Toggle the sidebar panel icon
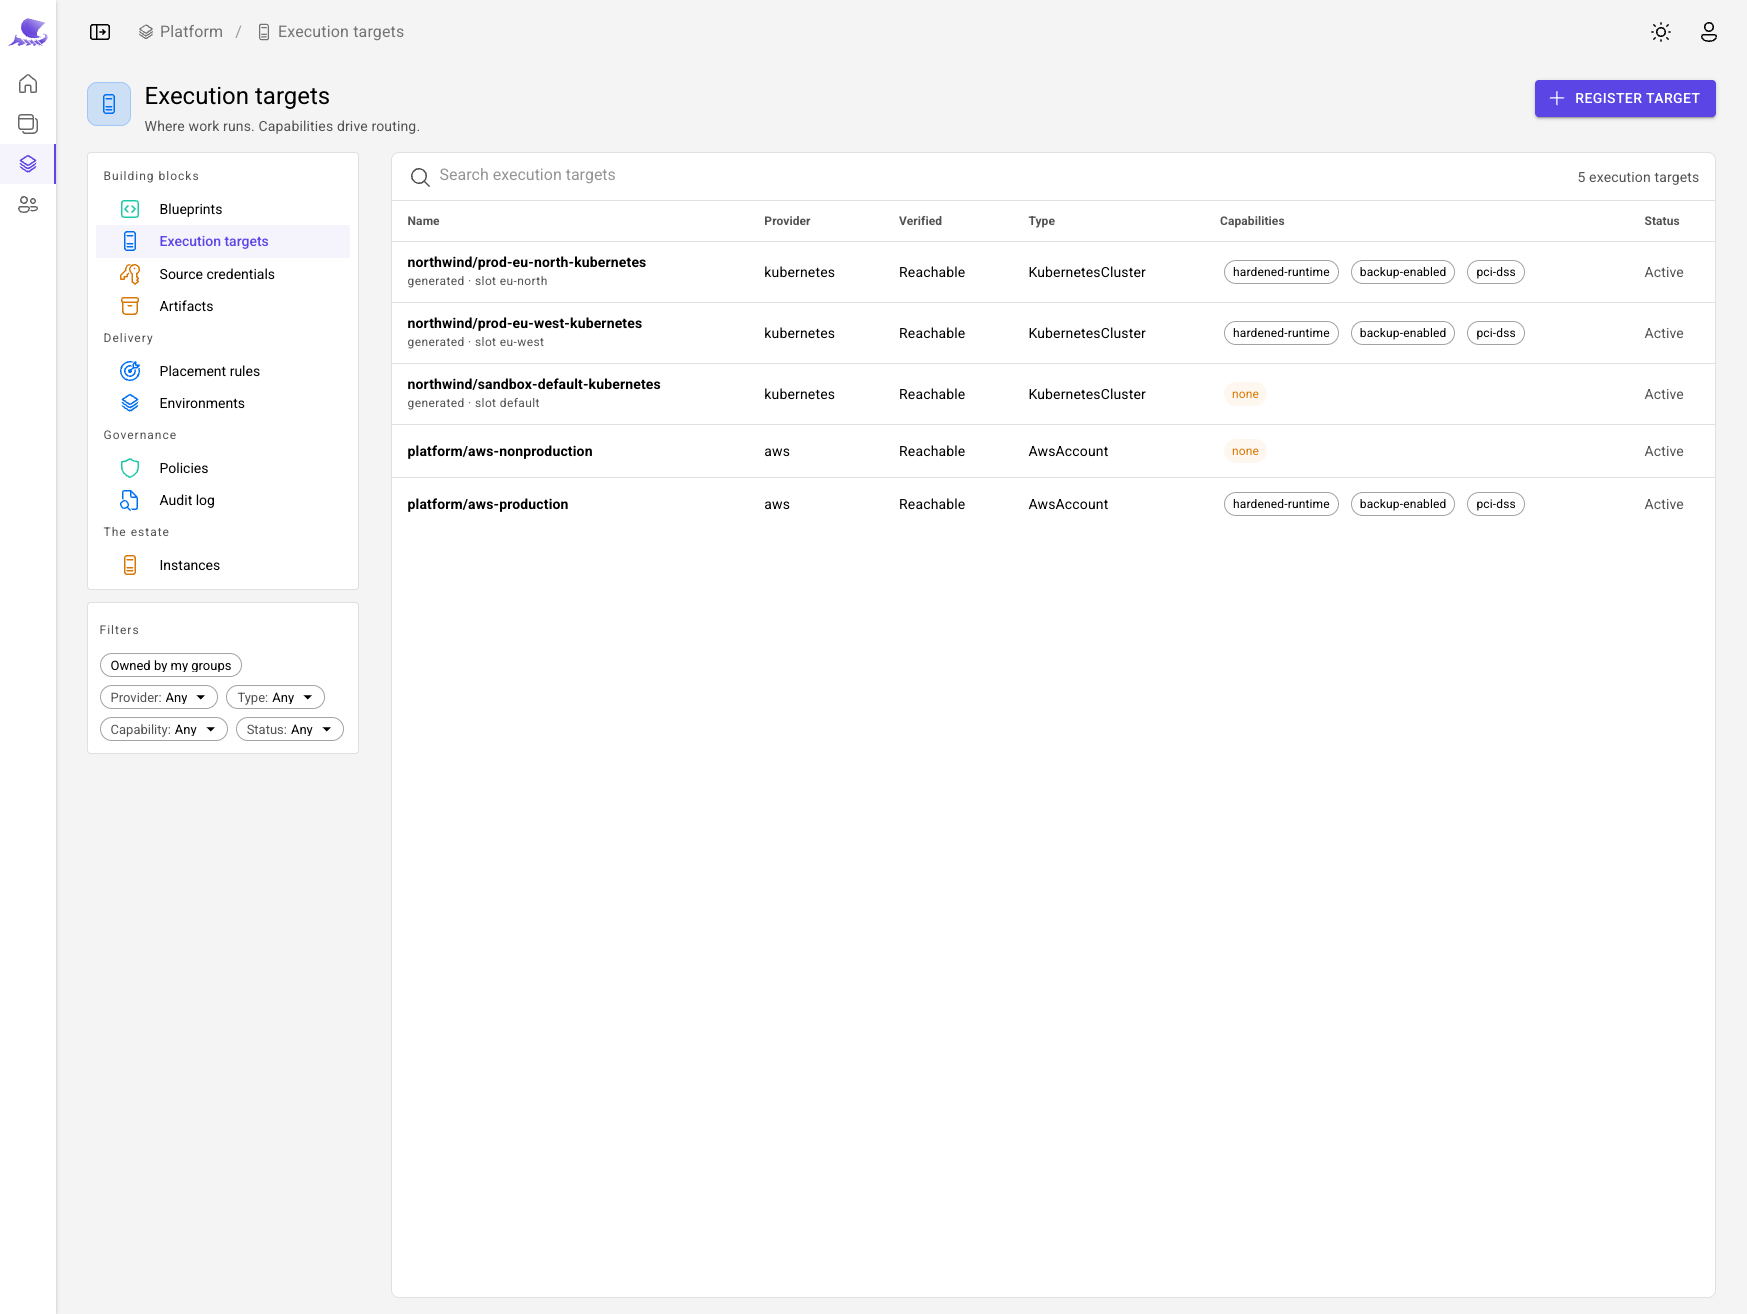1747x1314 pixels. [x=100, y=32]
